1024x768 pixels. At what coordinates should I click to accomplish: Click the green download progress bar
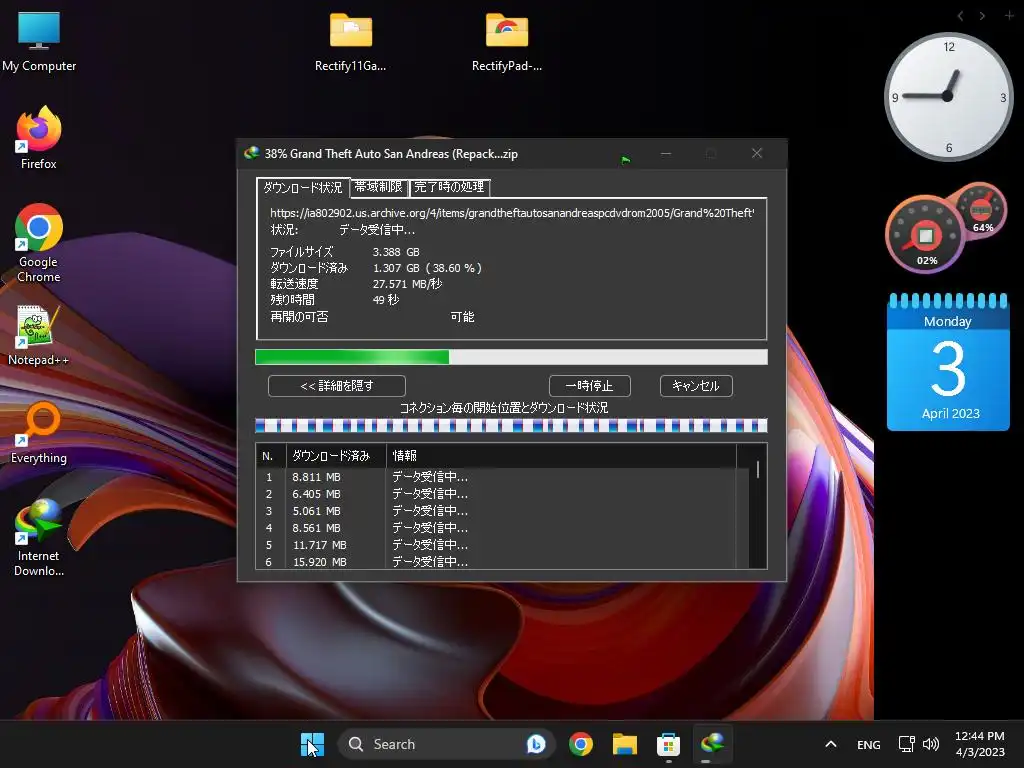511,357
